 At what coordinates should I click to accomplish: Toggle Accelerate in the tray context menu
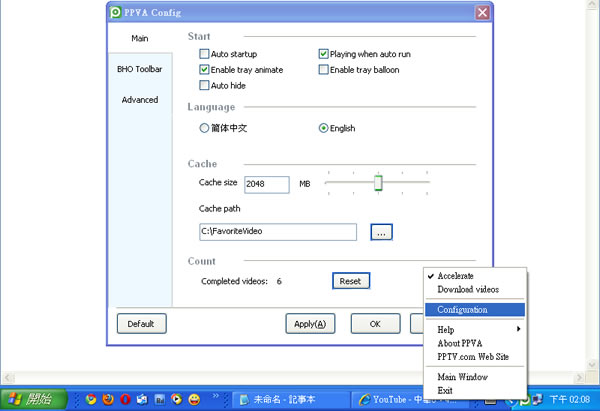[474, 276]
